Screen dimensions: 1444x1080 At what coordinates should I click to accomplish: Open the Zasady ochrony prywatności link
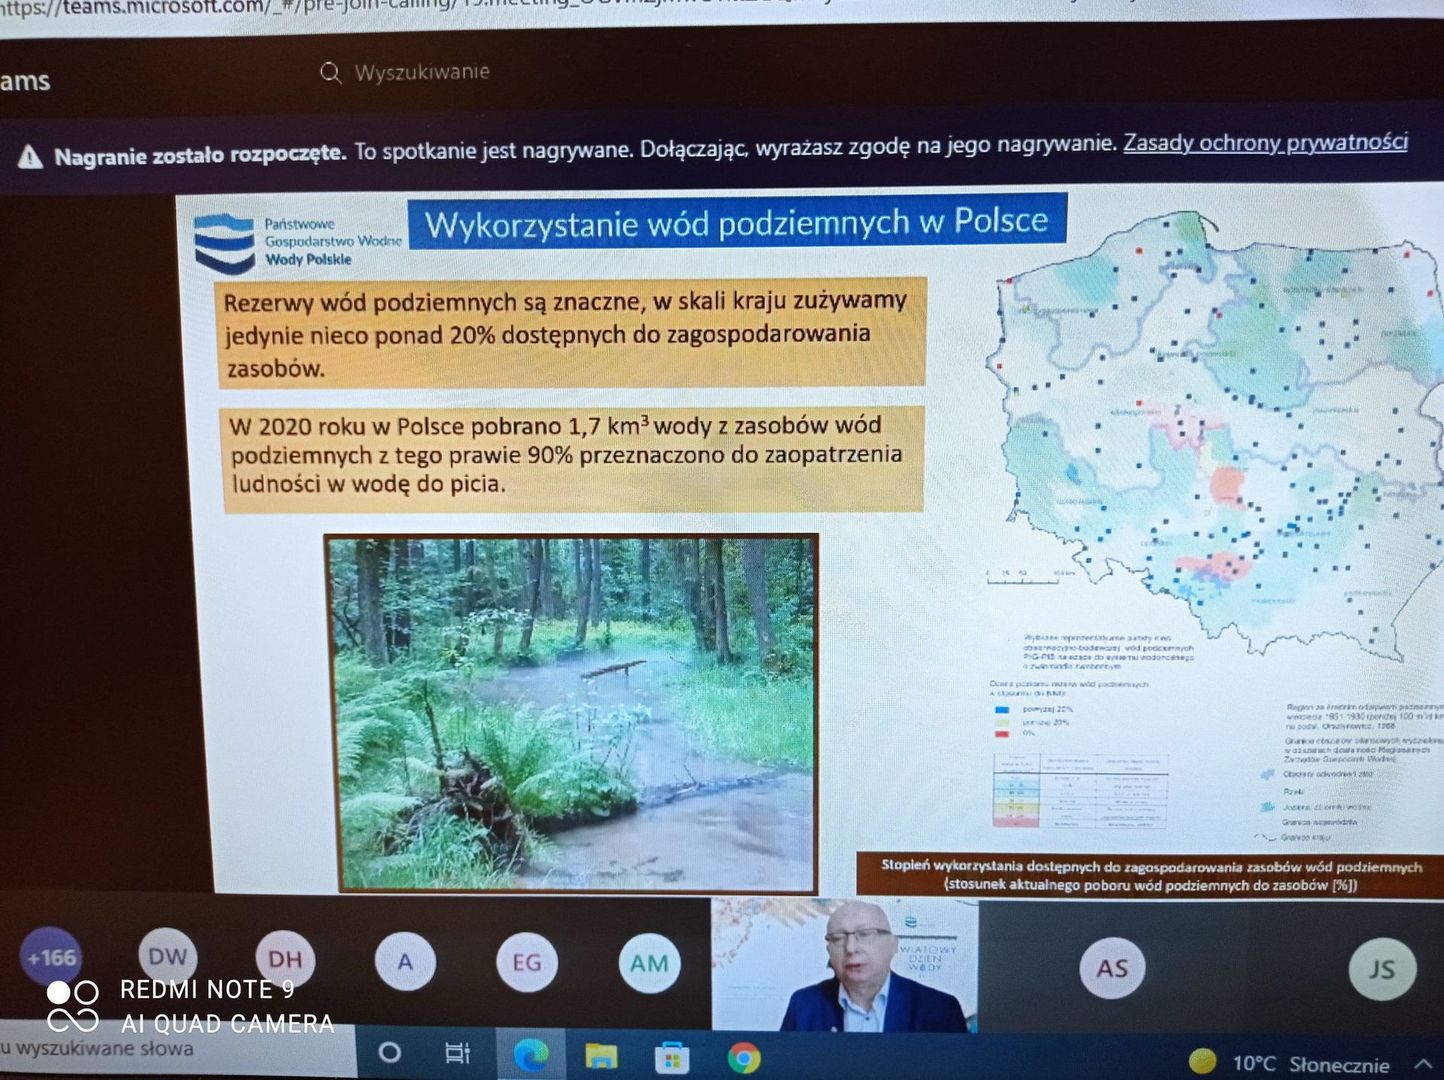[1265, 142]
